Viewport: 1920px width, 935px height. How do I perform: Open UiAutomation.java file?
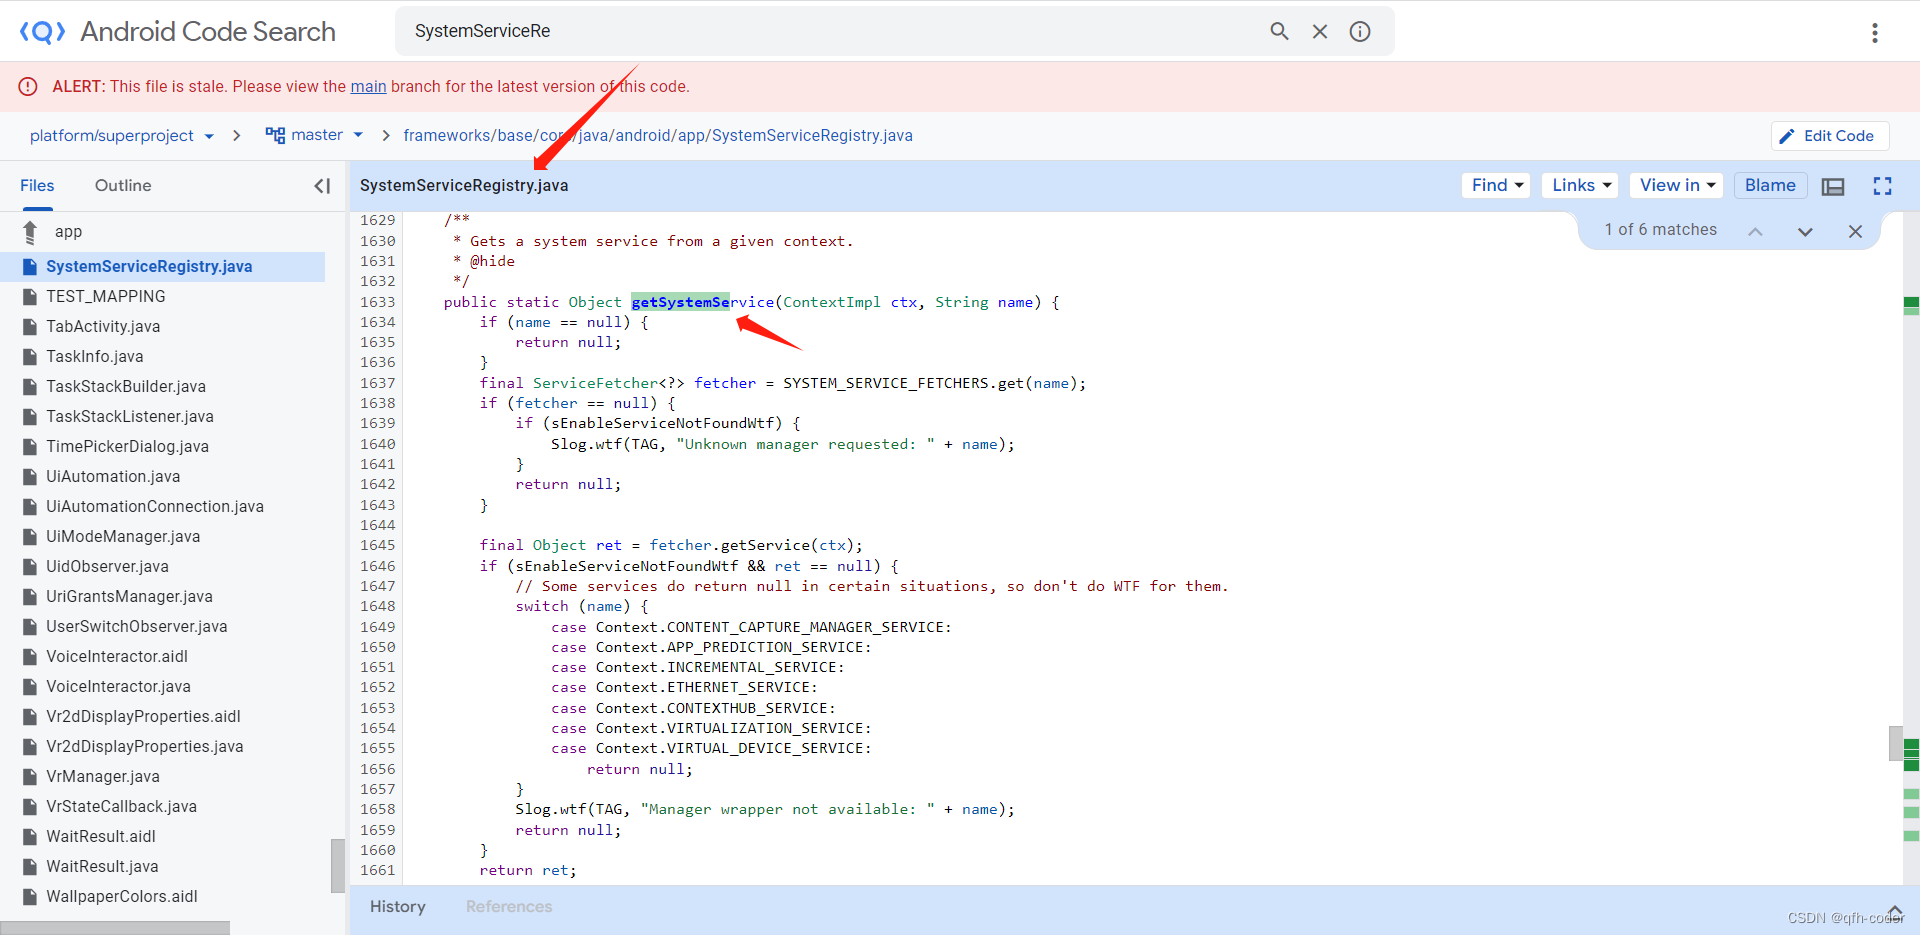click(113, 477)
